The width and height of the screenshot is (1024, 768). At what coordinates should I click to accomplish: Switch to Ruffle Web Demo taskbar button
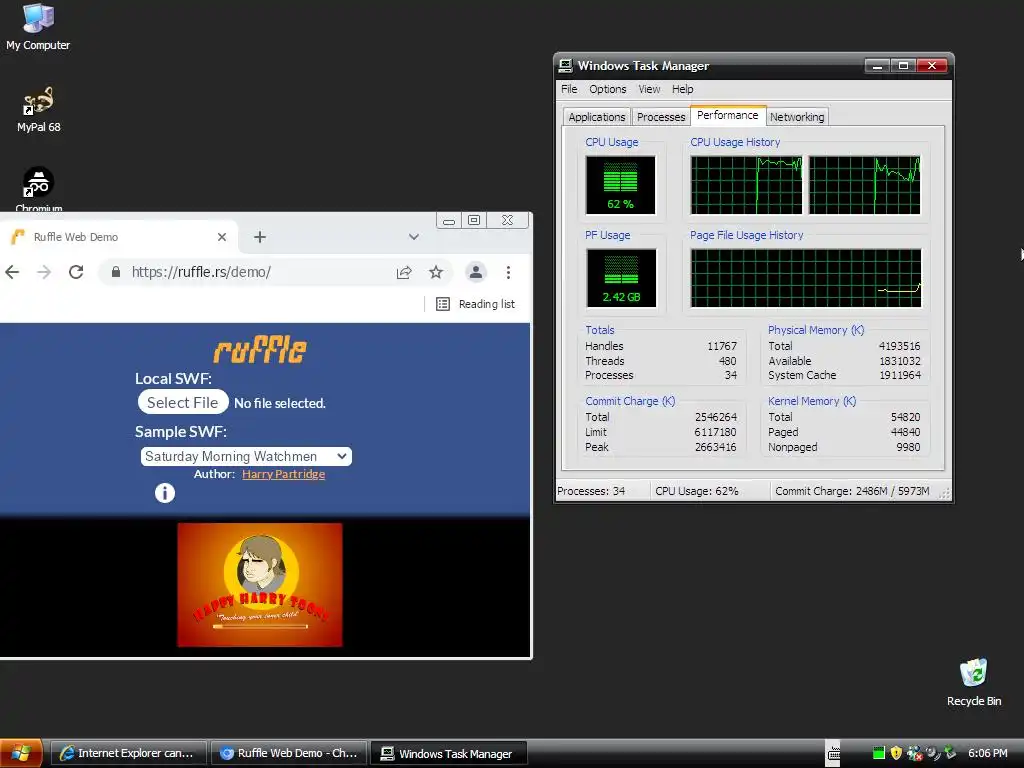(x=289, y=754)
